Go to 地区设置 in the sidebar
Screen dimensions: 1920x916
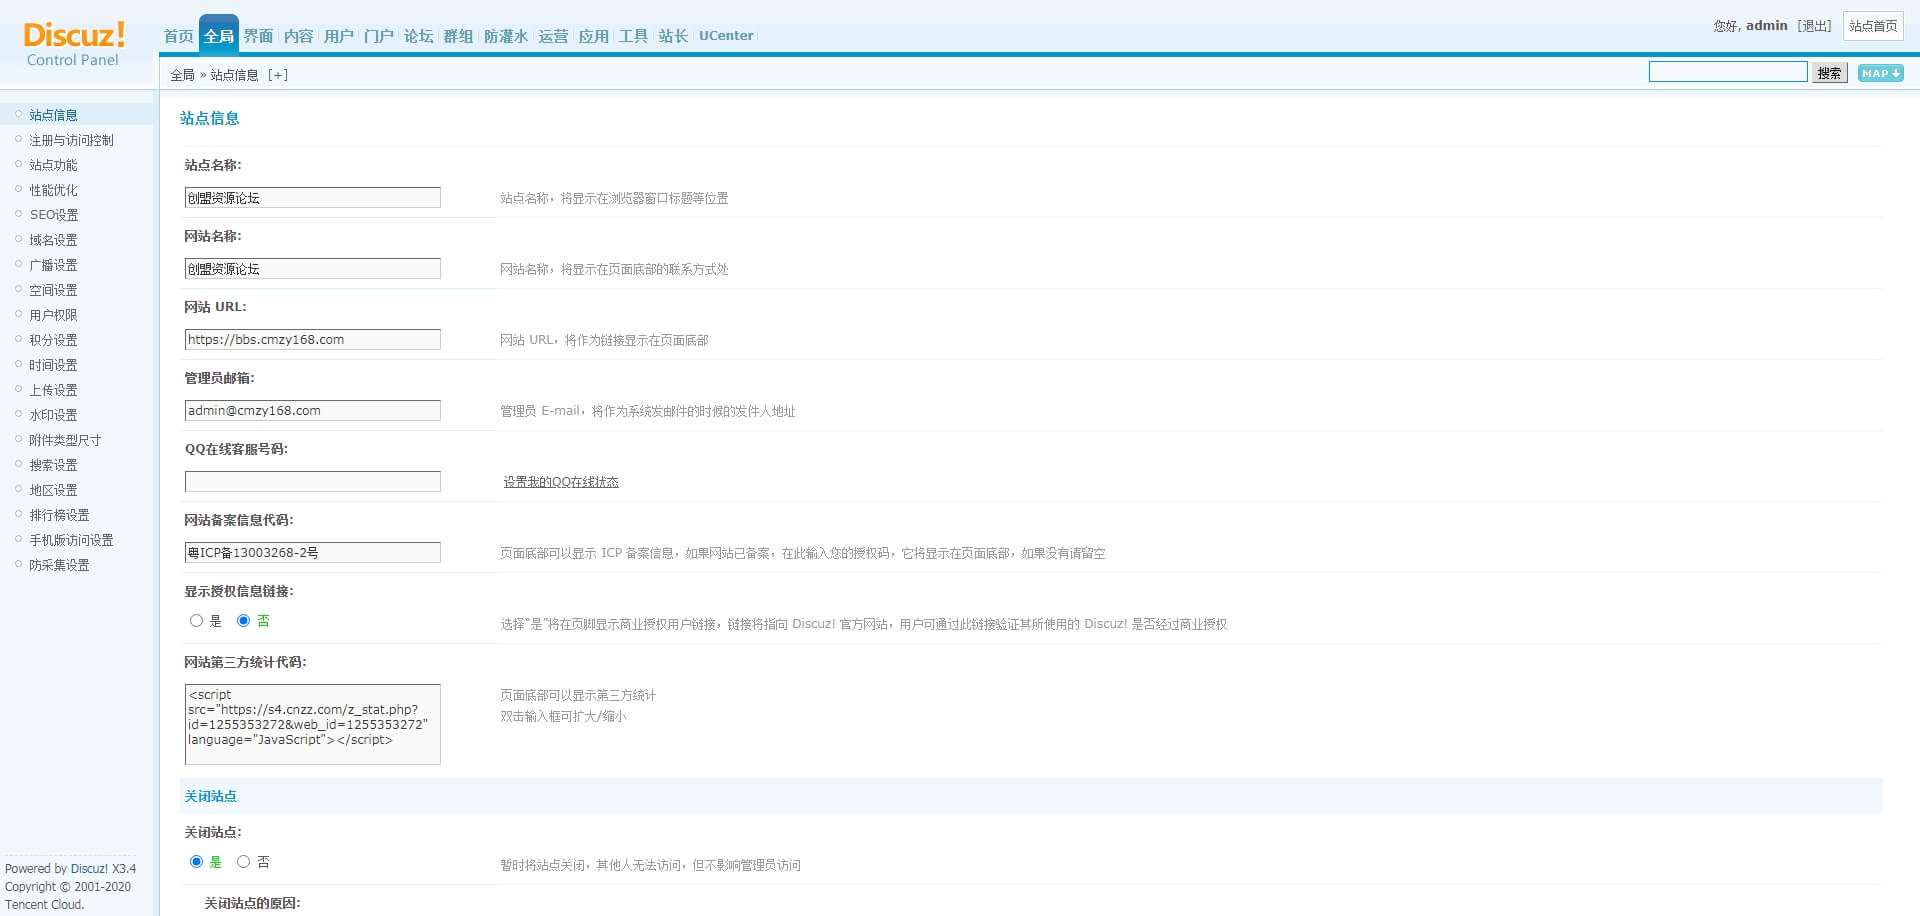[x=53, y=490]
